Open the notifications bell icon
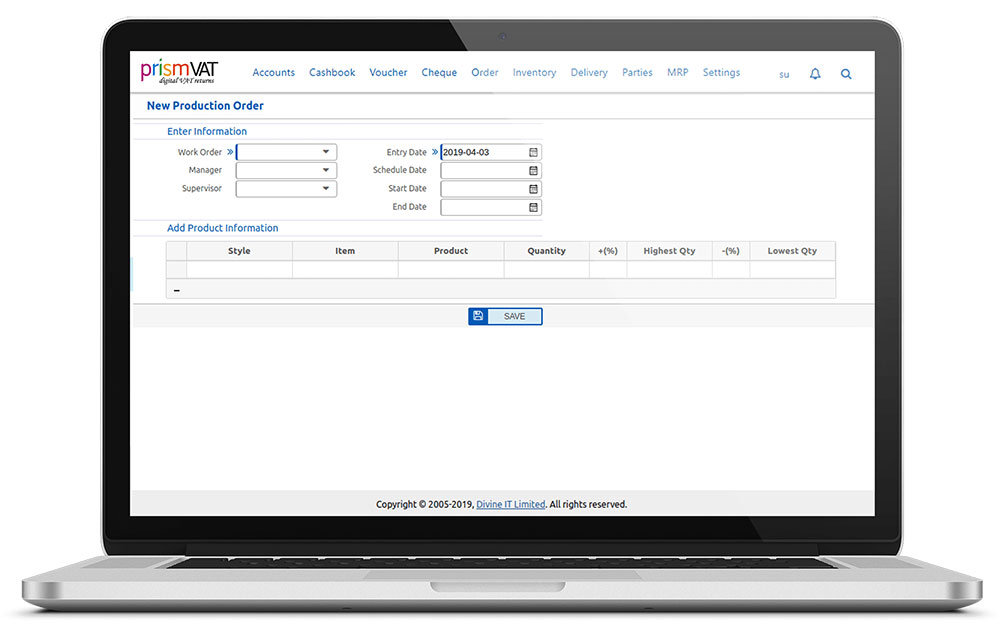 pyautogui.click(x=815, y=74)
